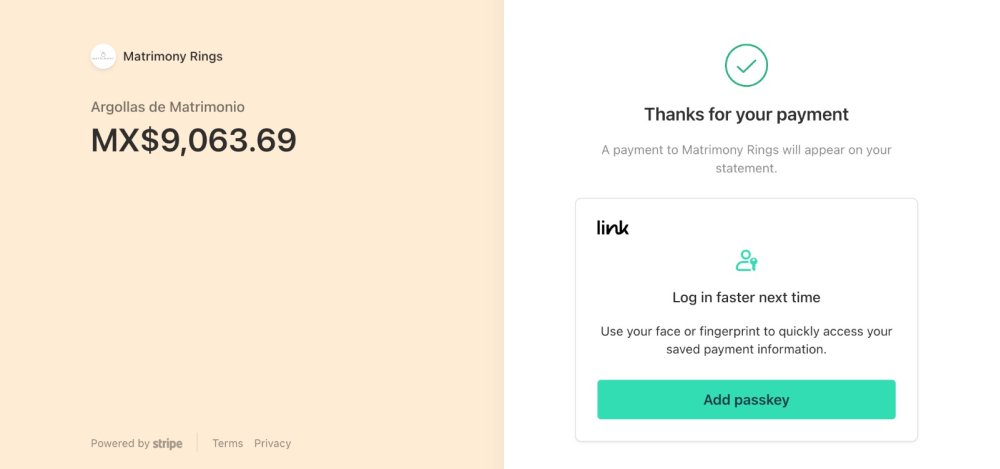The image size is (1000, 469).
Task: Click the Link logo in the card
Action: click(x=612, y=227)
